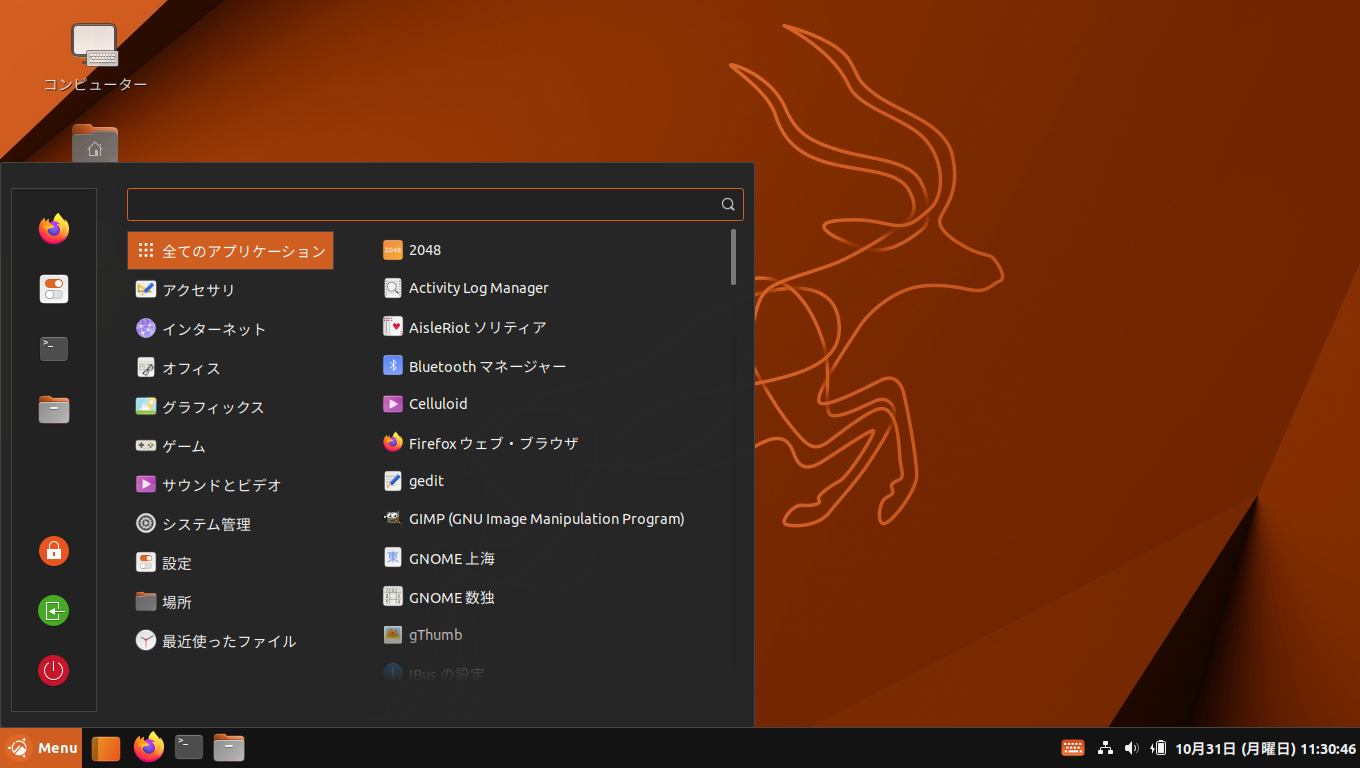Open Firefox from the menu favorites sidebar
Screen dimensions: 1360x768
pos(54,229)
